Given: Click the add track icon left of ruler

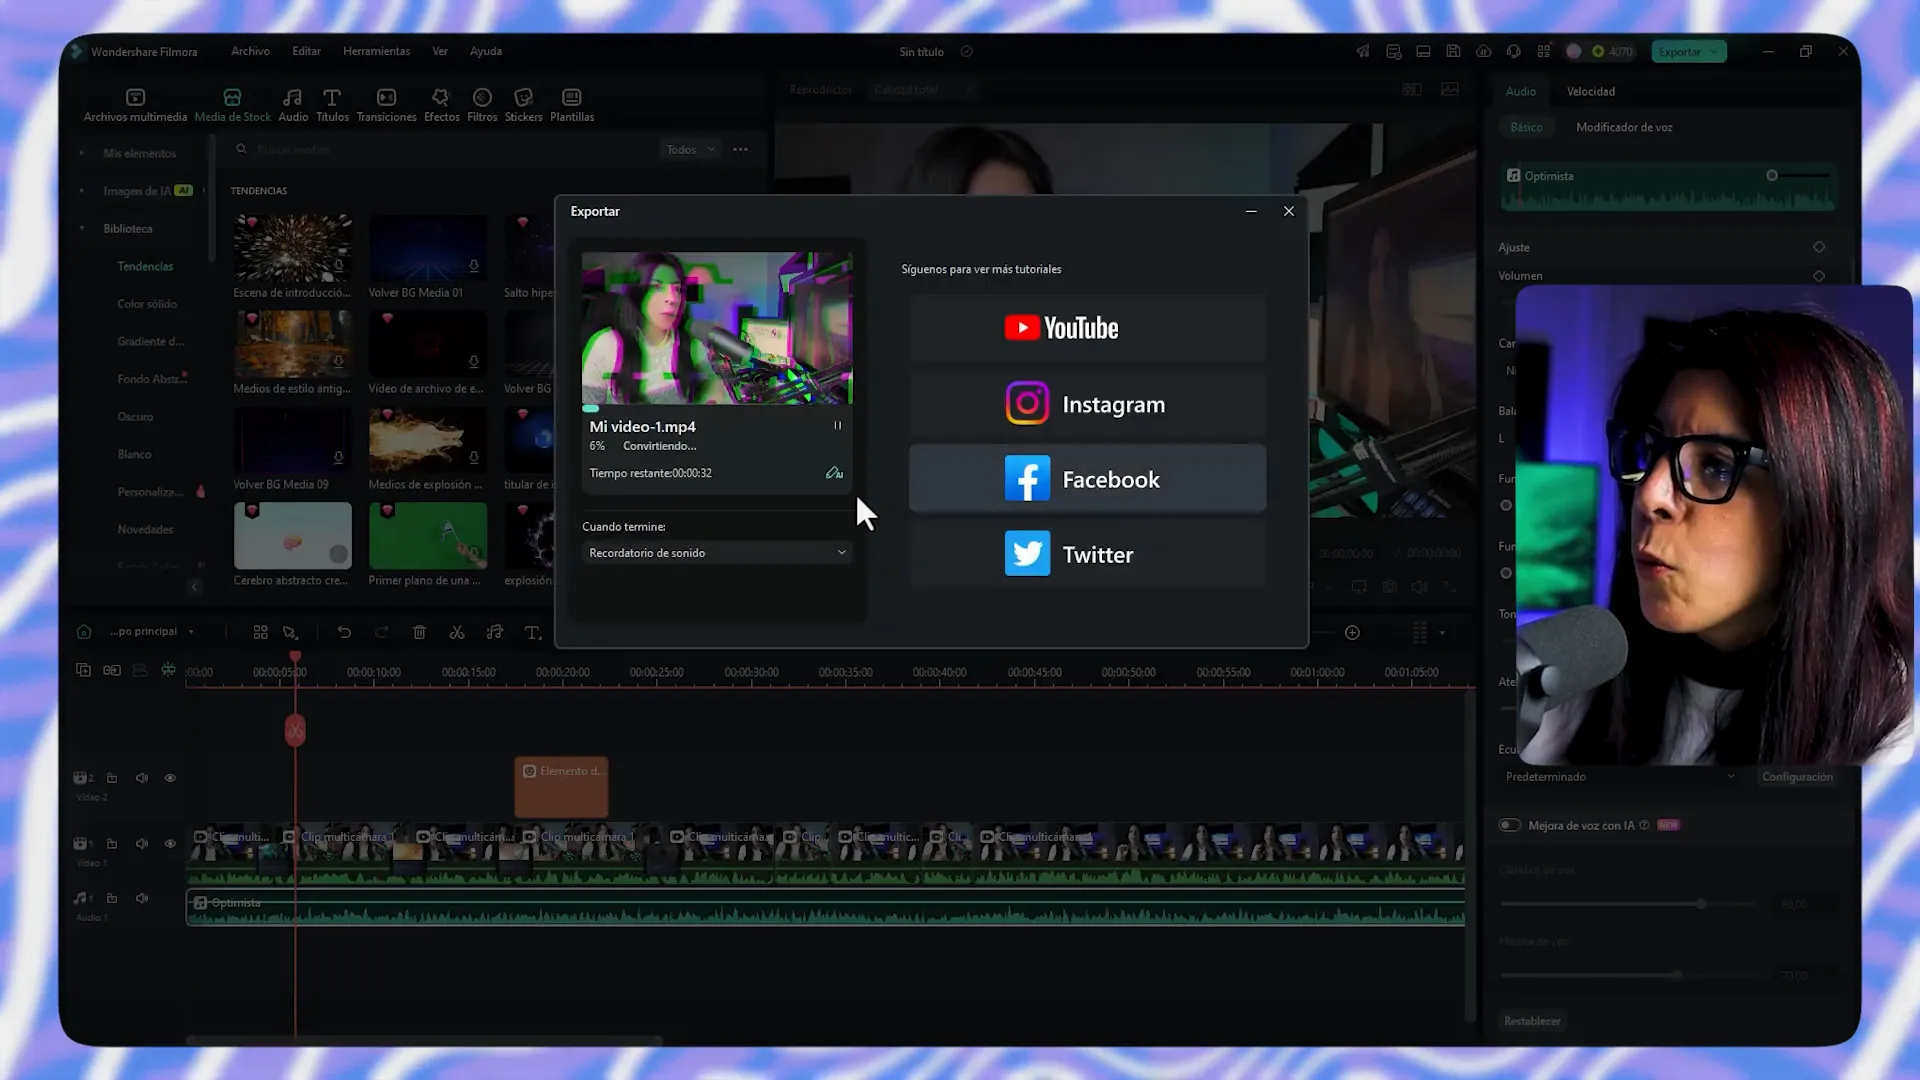Looking at the screenshot, I should click(83, 670).
